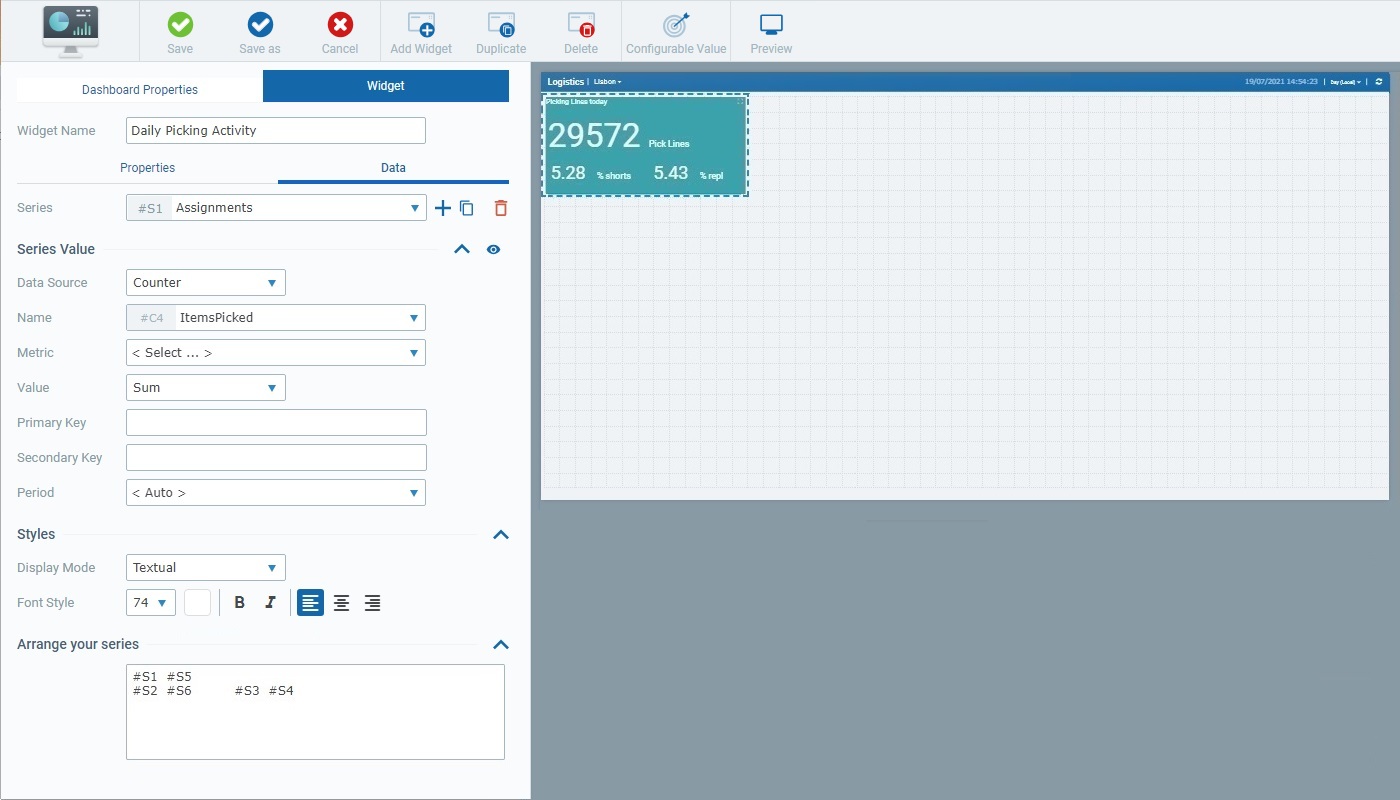Click the Duplicate widget icon
This screenshot has width=1400, height=800.
(x=501, y=26)
